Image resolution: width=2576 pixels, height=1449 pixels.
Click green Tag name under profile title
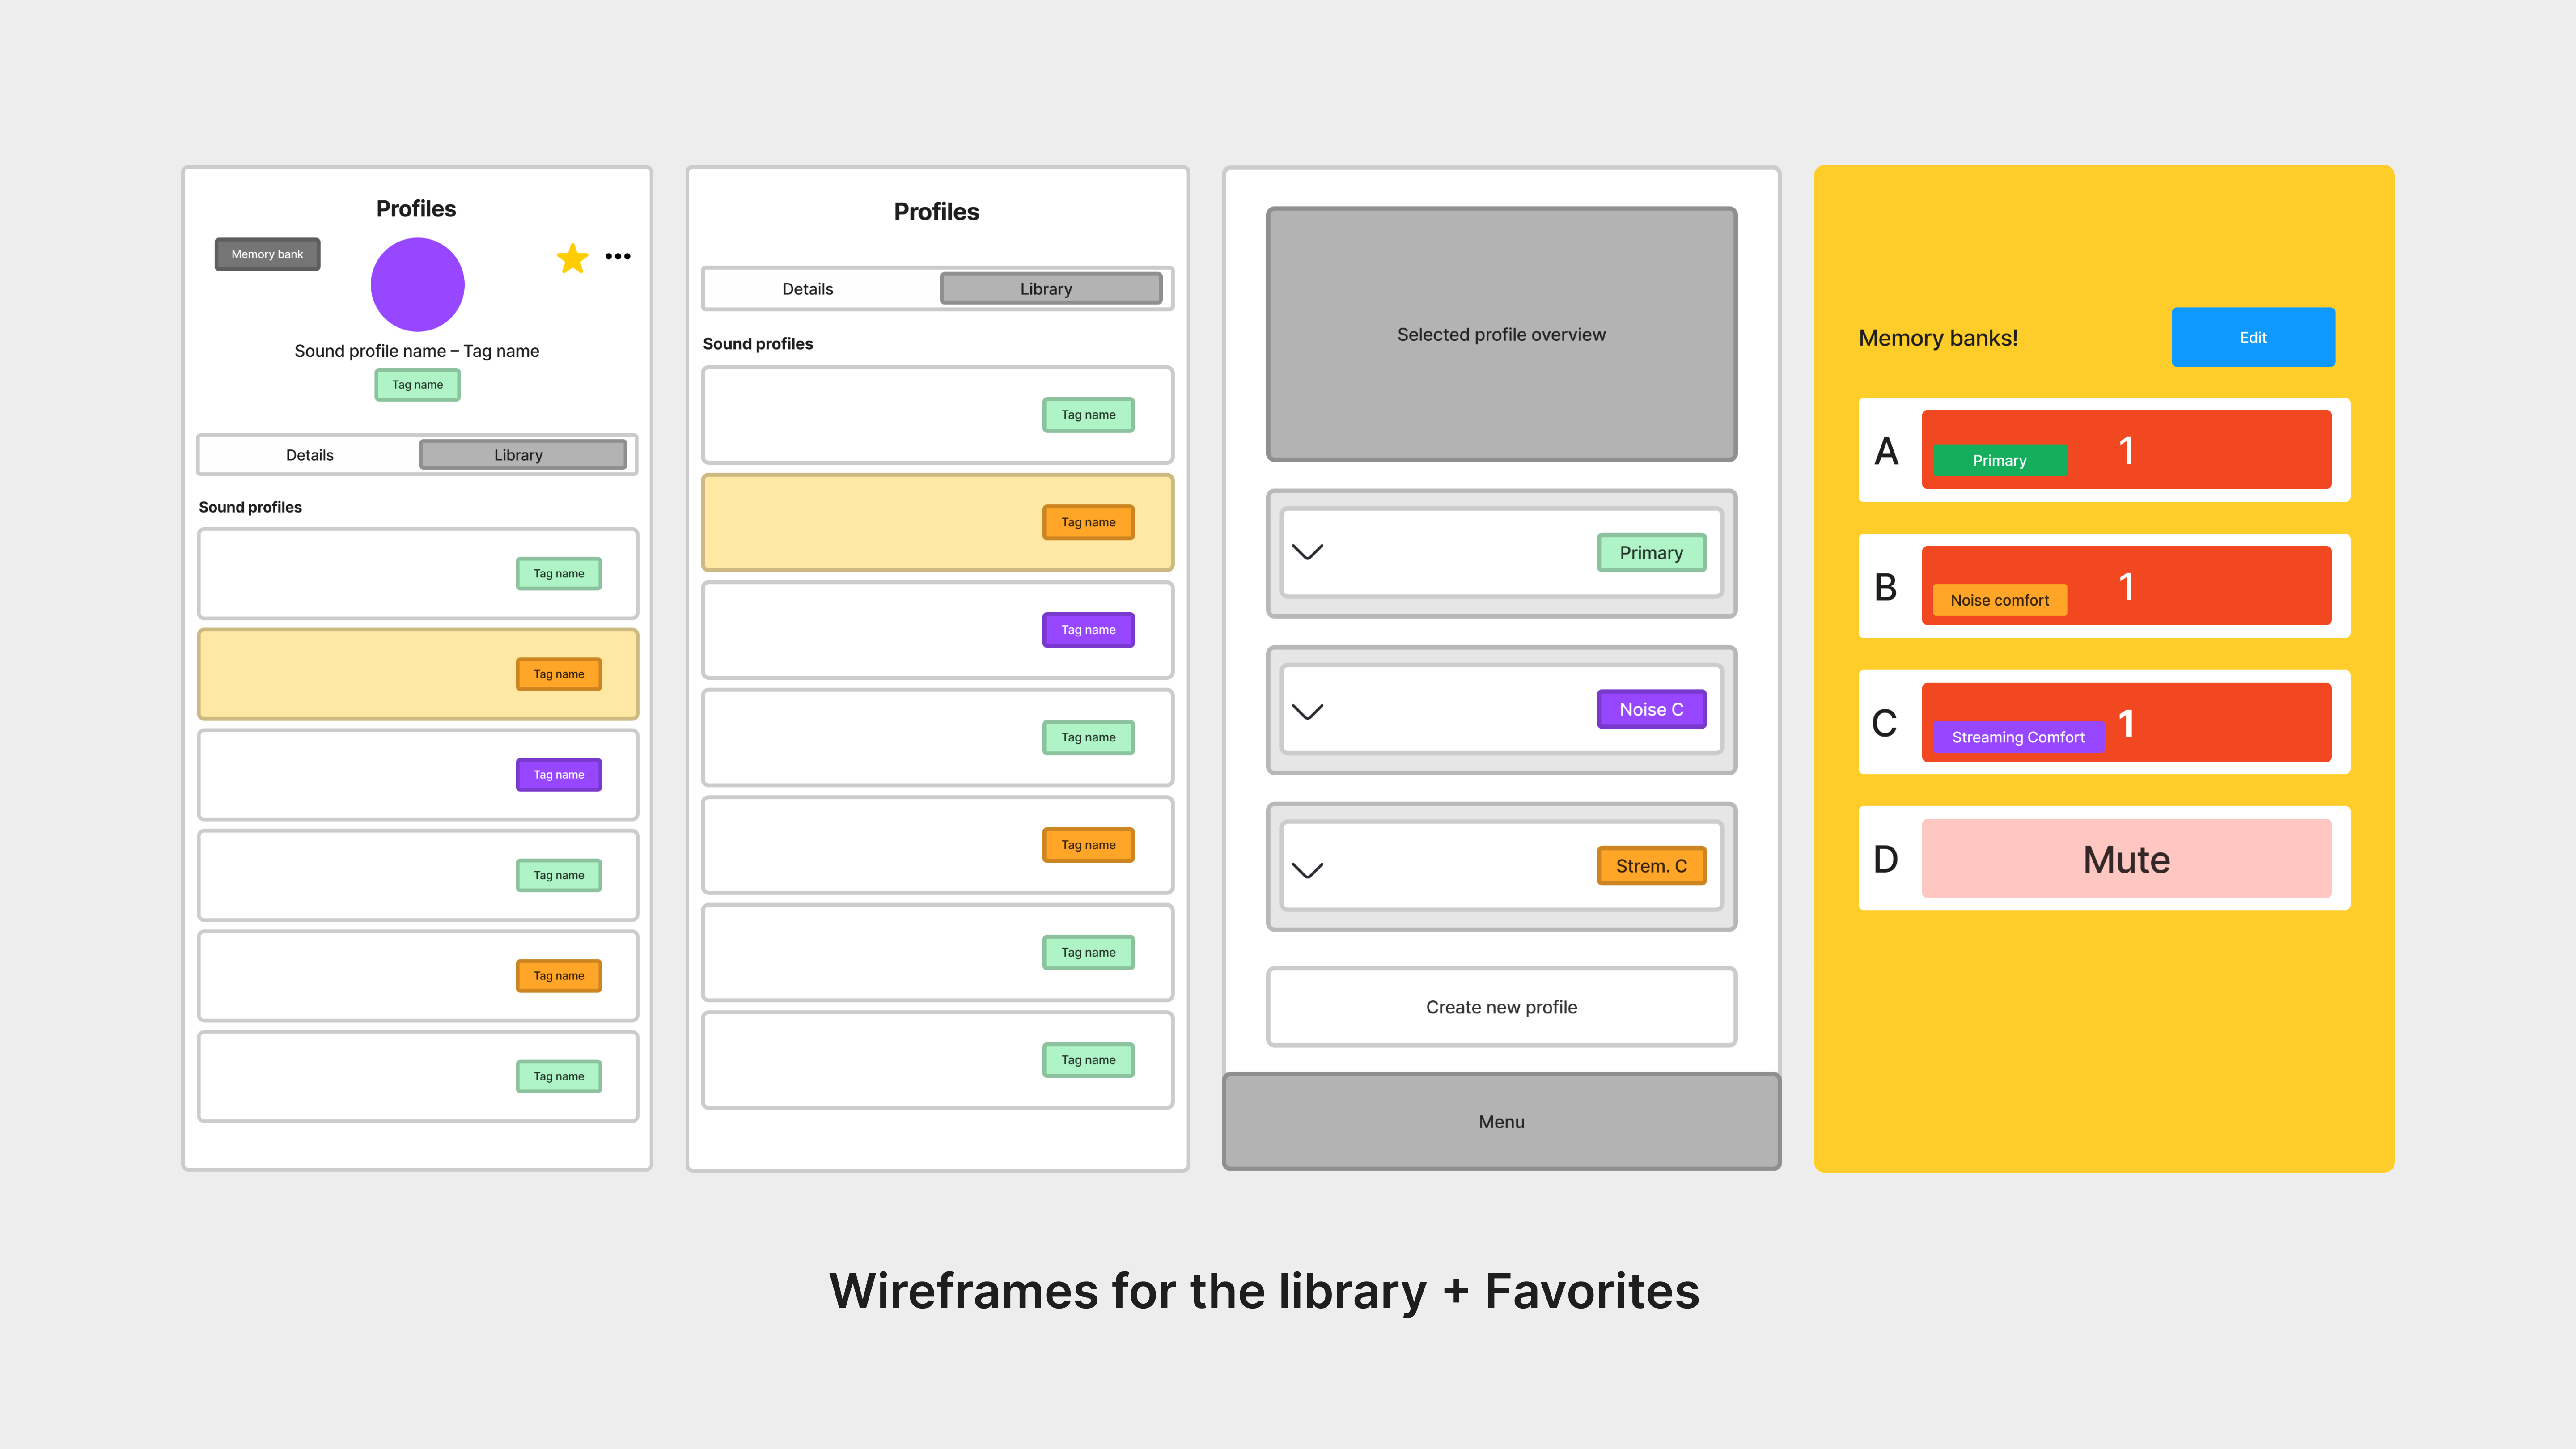tap(417, 384)
